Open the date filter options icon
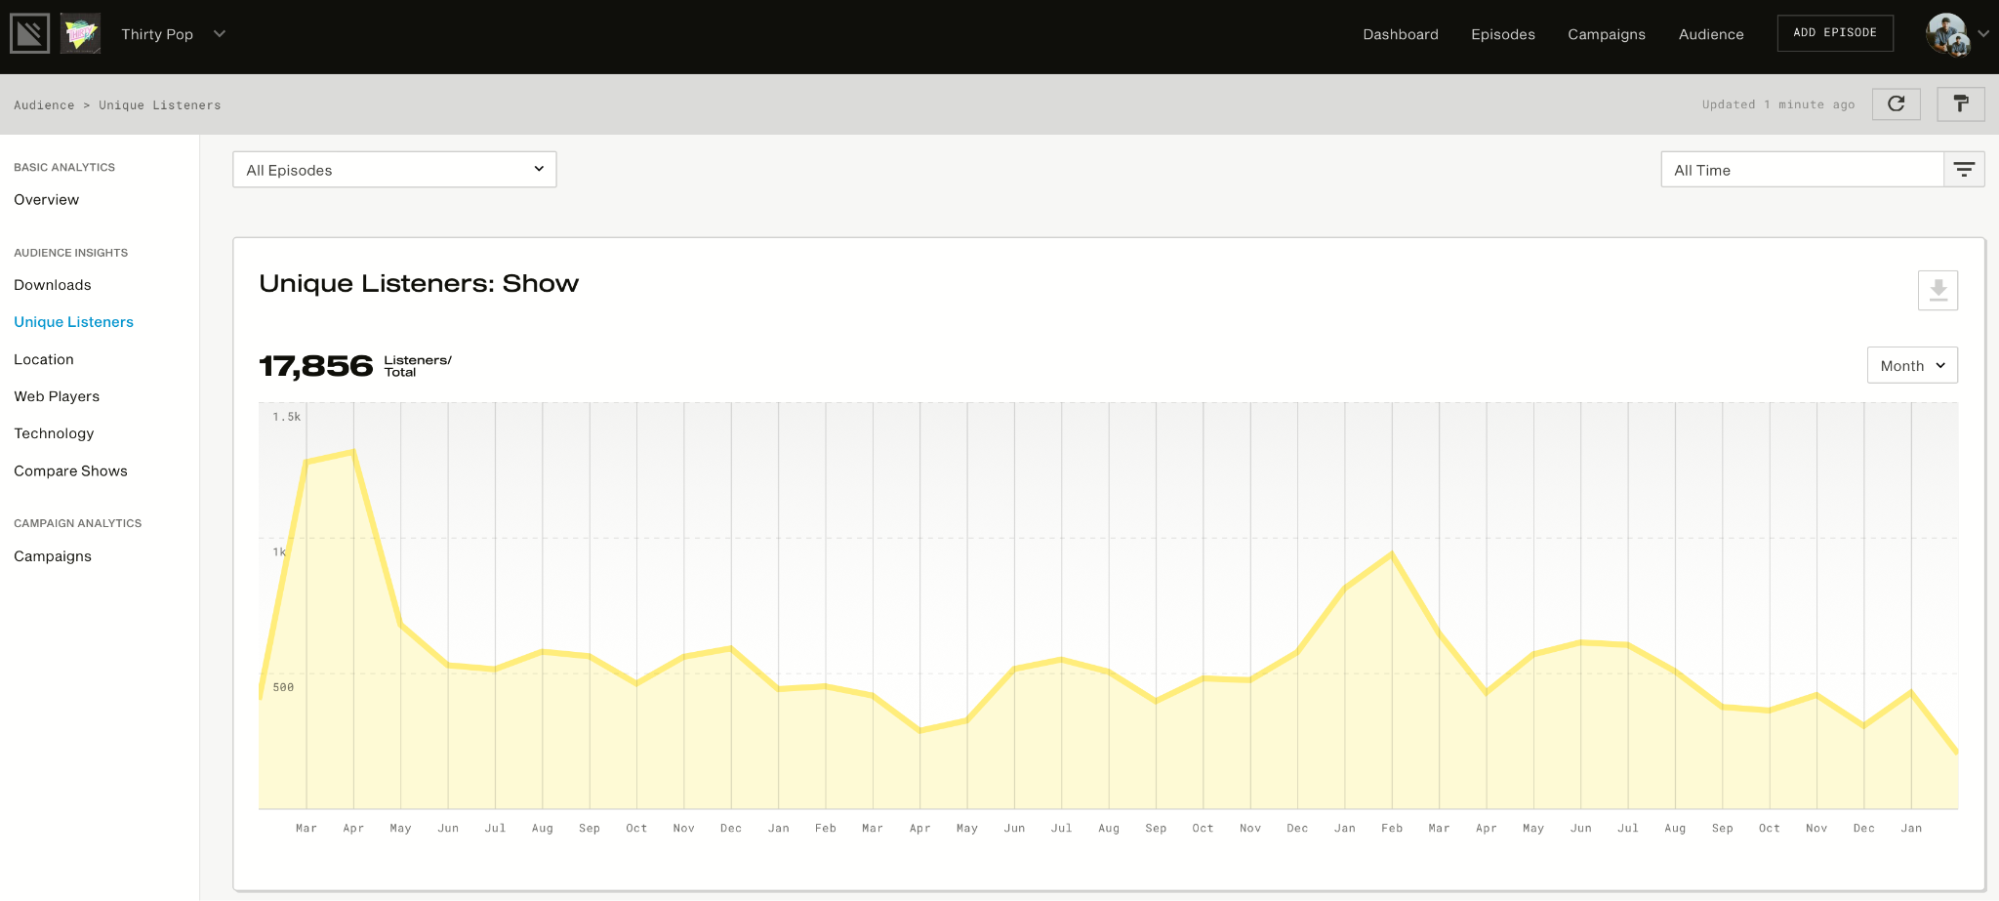1999x901 pixels. click(x=1964, y=170)
